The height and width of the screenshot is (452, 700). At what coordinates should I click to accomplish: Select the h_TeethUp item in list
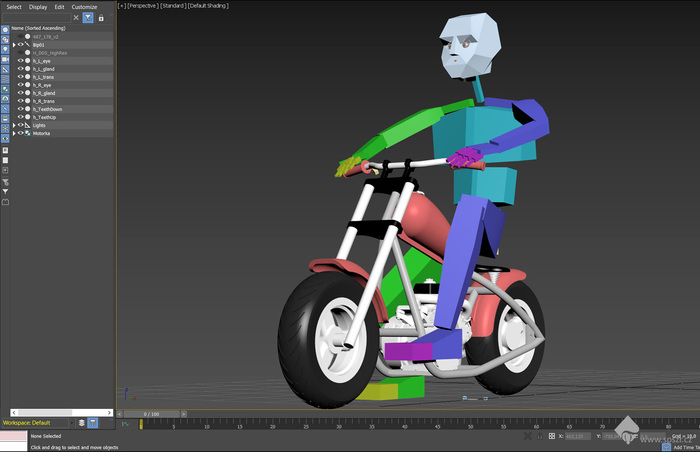click(x=44, y=117)
